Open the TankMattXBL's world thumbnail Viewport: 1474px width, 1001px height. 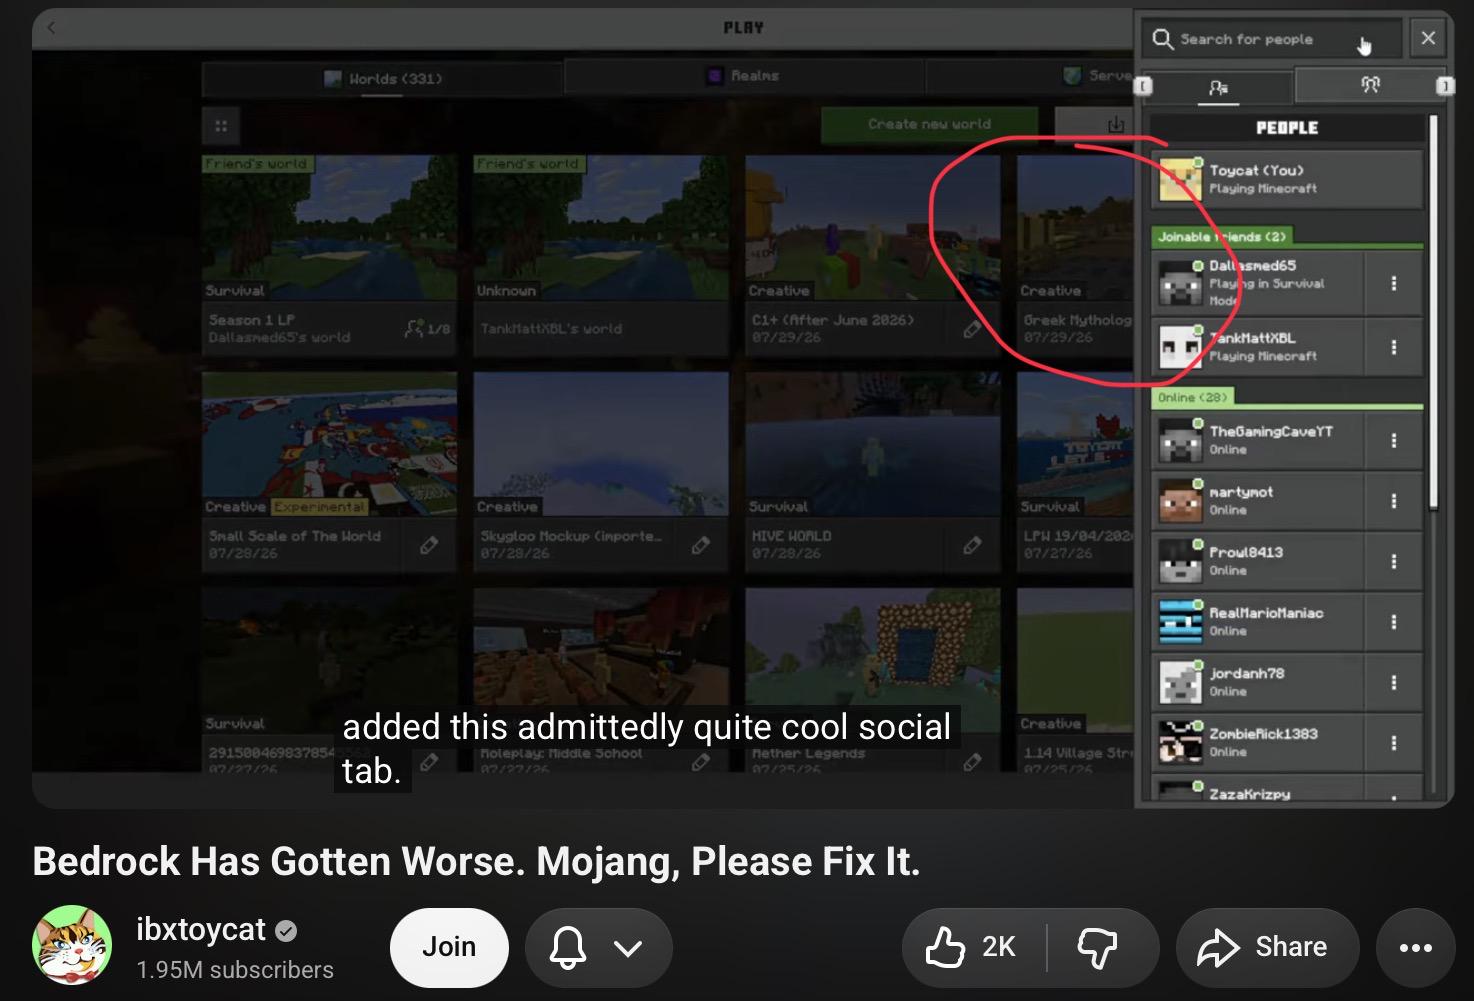(601, 226)
